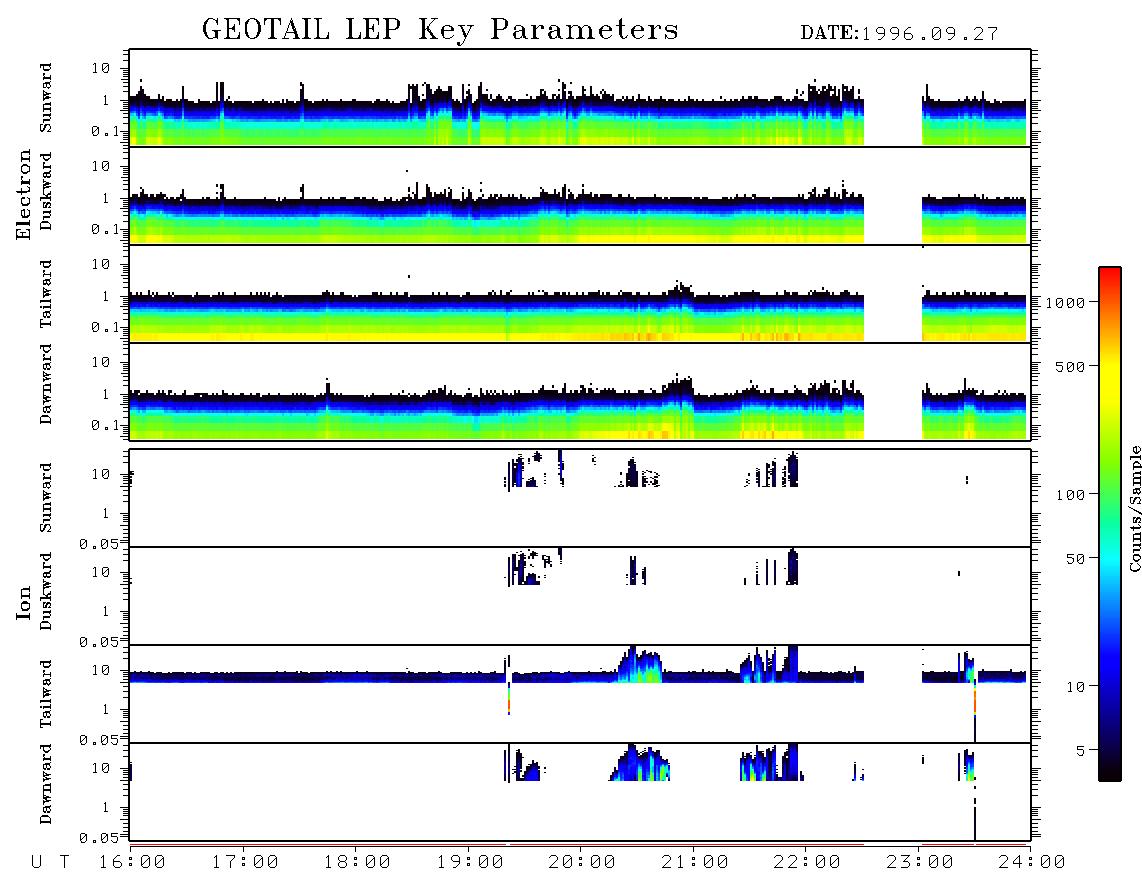Image resolution: width=1142 pixels, height=880 pixels.
Task: Click the 50 colorbar tick value
Action: pos(1076,559)
